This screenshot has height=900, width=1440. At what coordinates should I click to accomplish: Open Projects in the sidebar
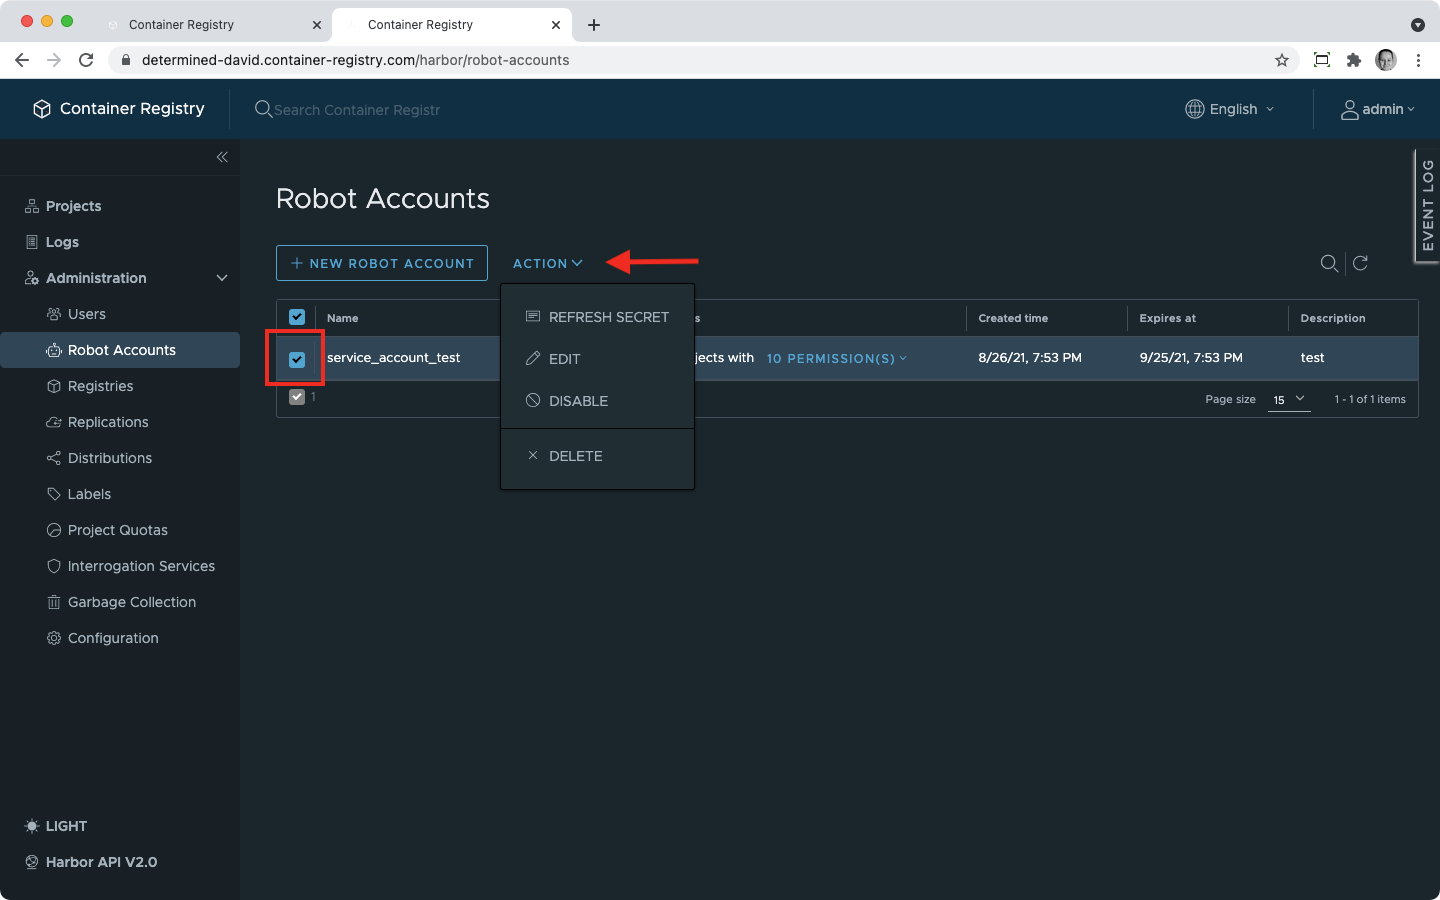tap(73, 206)
